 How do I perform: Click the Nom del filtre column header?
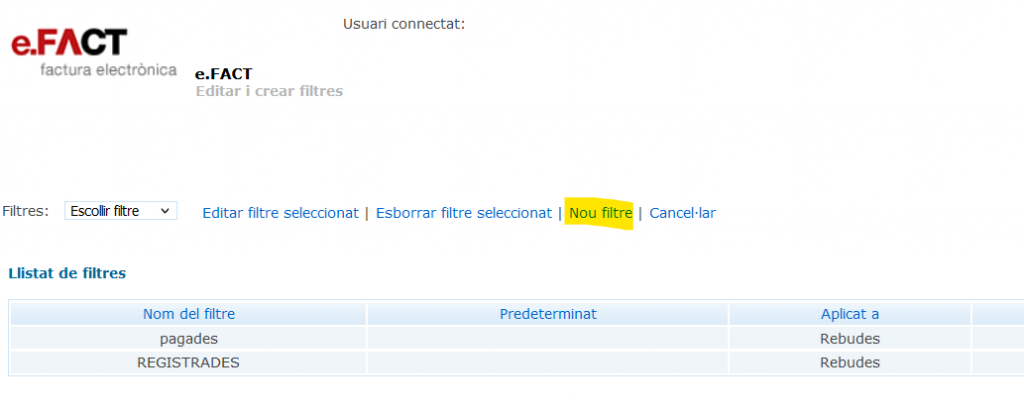(189, 314)
